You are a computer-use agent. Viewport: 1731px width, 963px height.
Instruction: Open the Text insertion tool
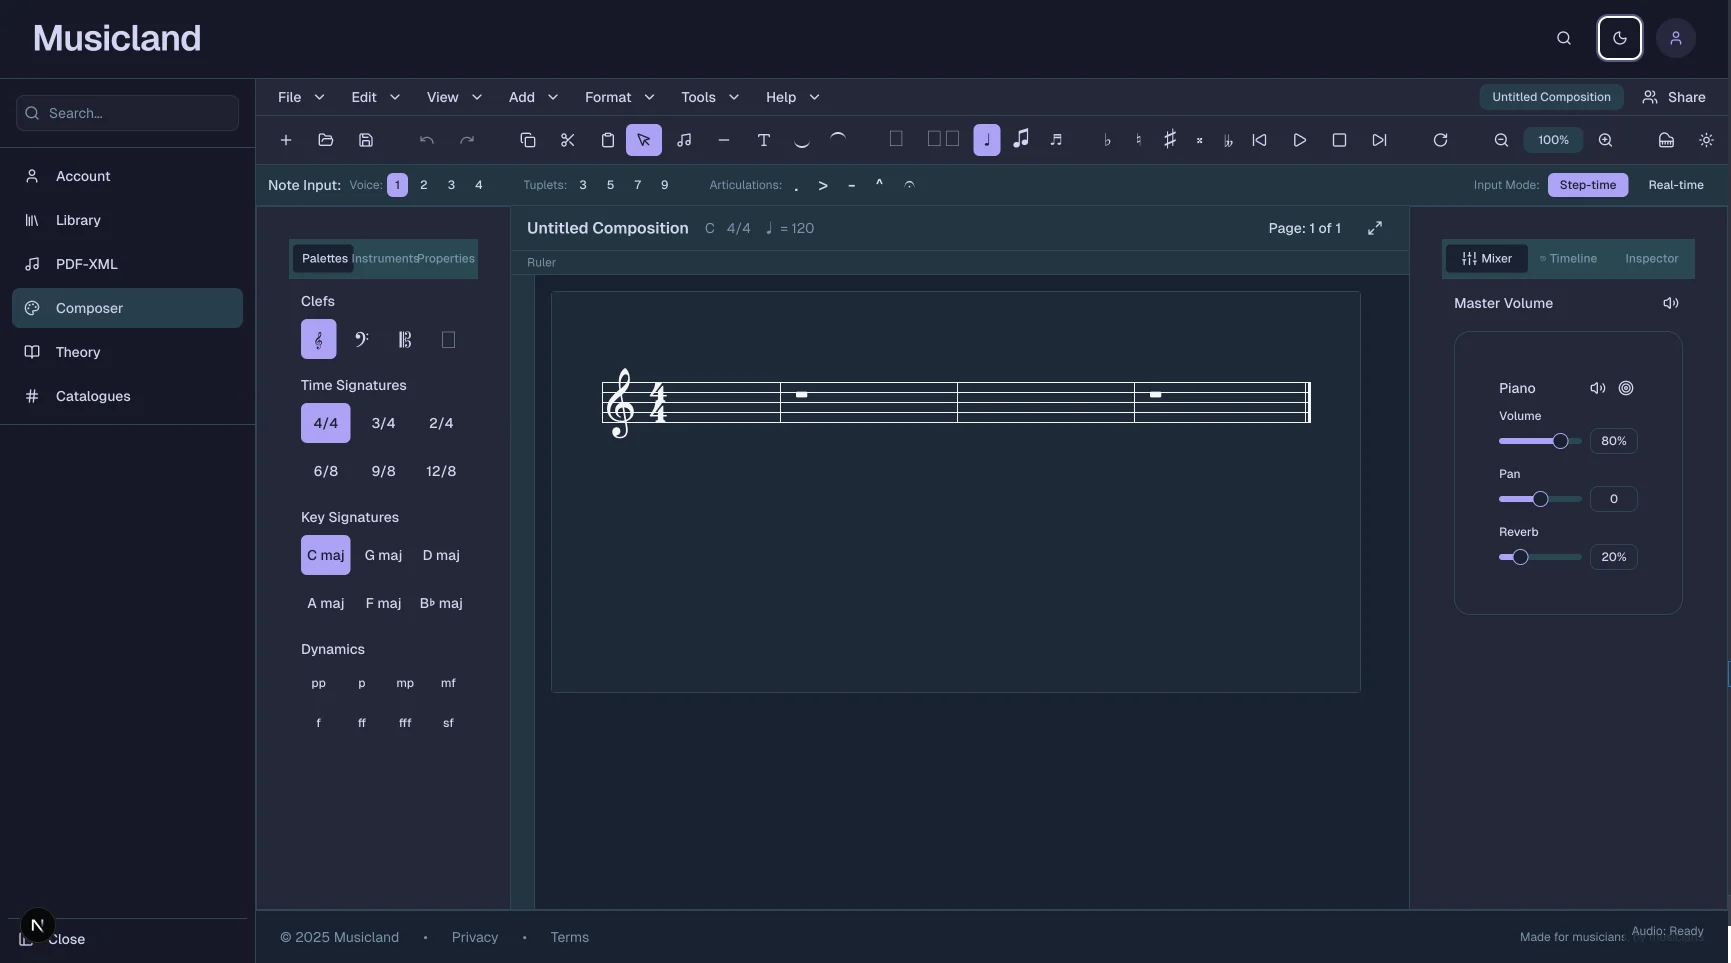[x=764, y=140]
